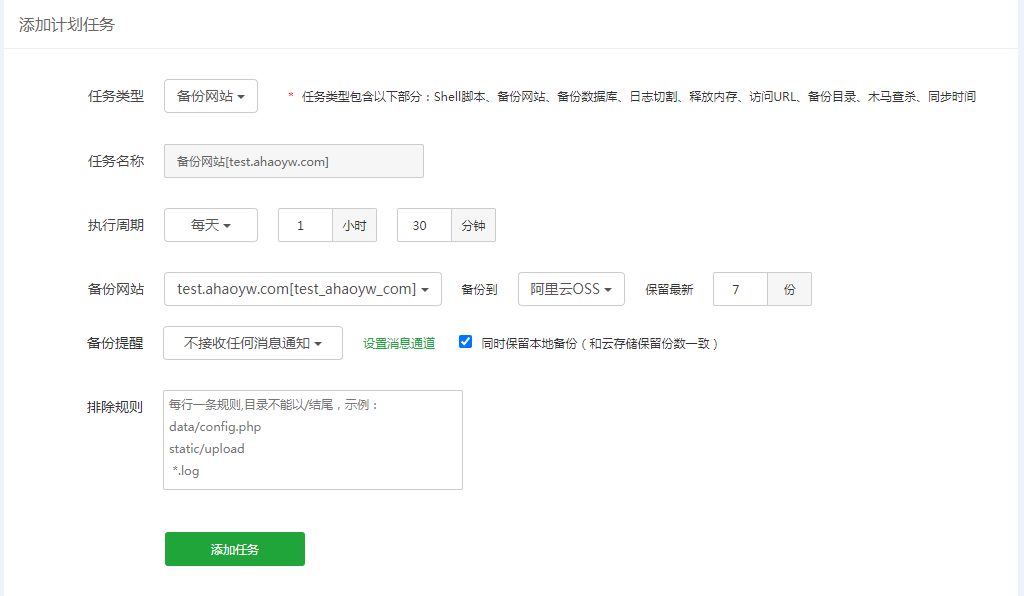
Task: Click the 添加计划任务 panel title
Action: coord(67,24)
